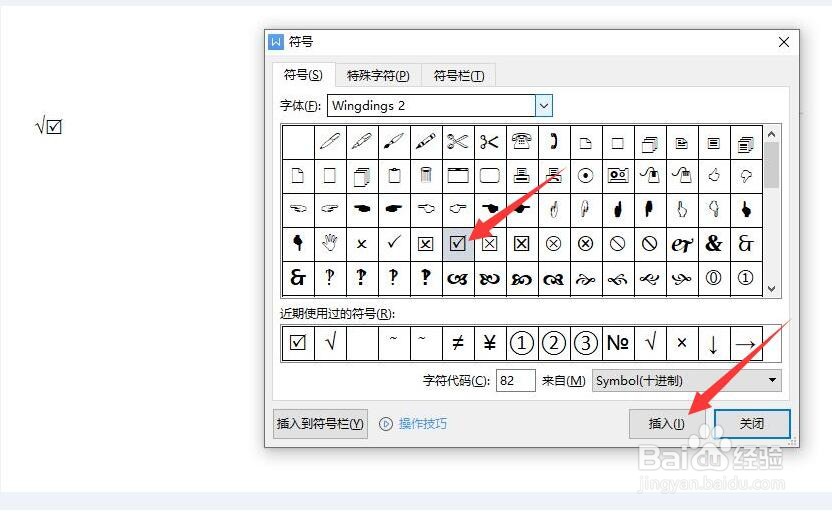Choose the circle-with-dot target symbol
Image resolution: width=832 pixels, height=513 pixels.
[x=585, y=175]
